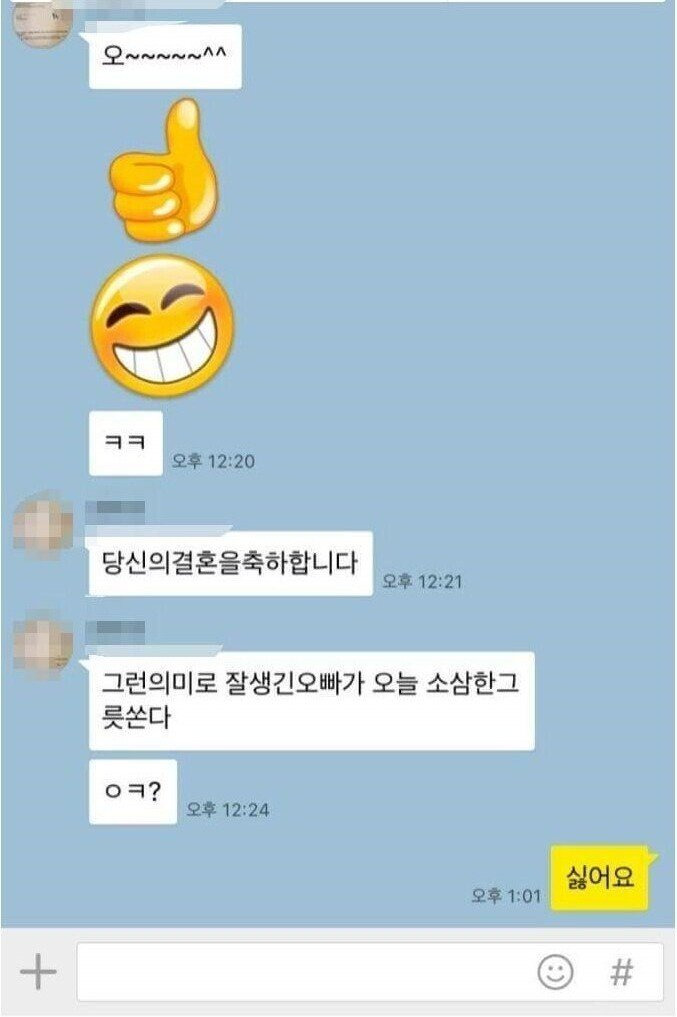677x1017 pixels.
Task: Select the 당신의결혼을축하합니다 message bubble
Action: (230, 563)
